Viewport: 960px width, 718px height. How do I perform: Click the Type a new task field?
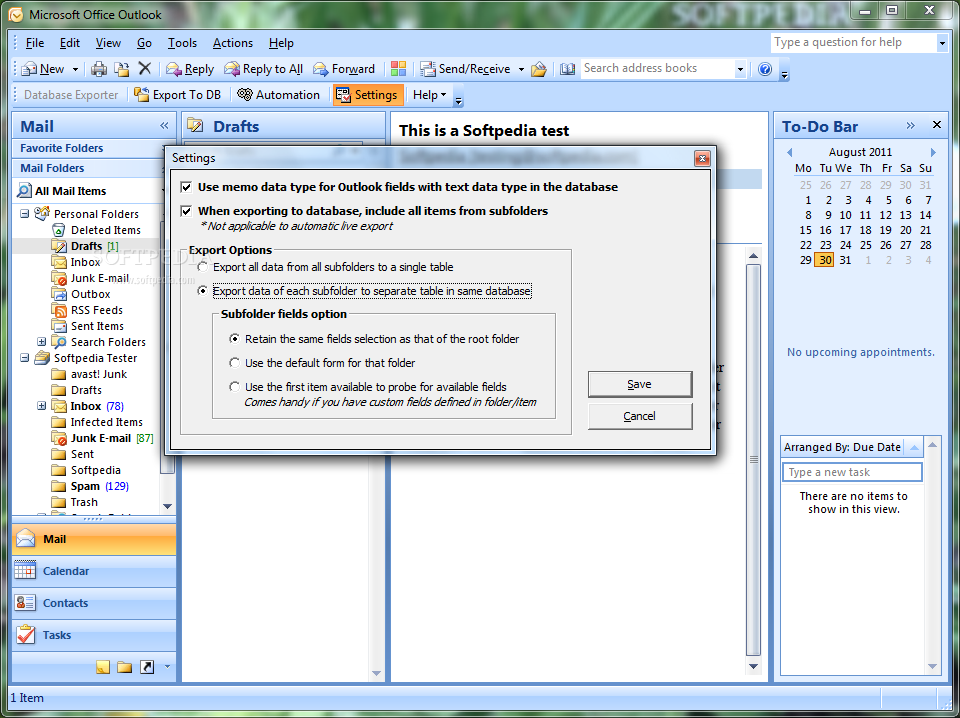852,472
